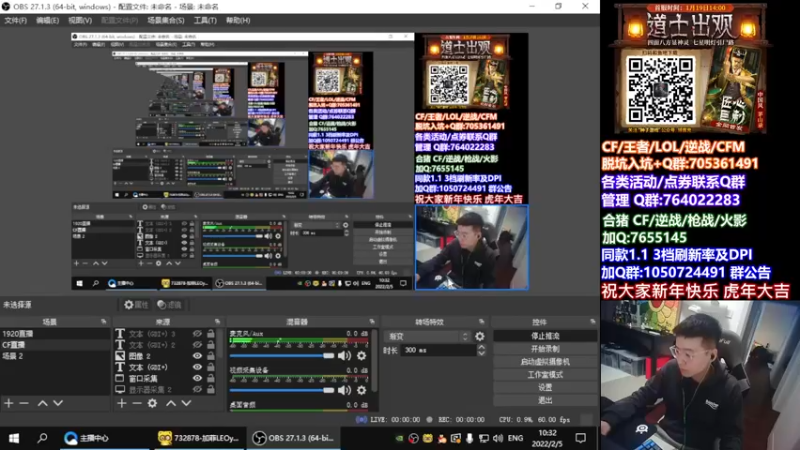Show the 文本 (GDI+) 3 source via eye
This screenshot has height=450, width=800.
(197, 334)
